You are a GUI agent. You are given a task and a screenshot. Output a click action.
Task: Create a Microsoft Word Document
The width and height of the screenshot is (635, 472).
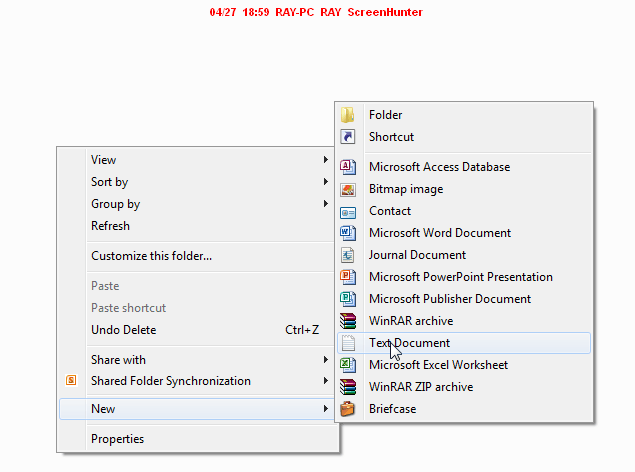point(464,233)
